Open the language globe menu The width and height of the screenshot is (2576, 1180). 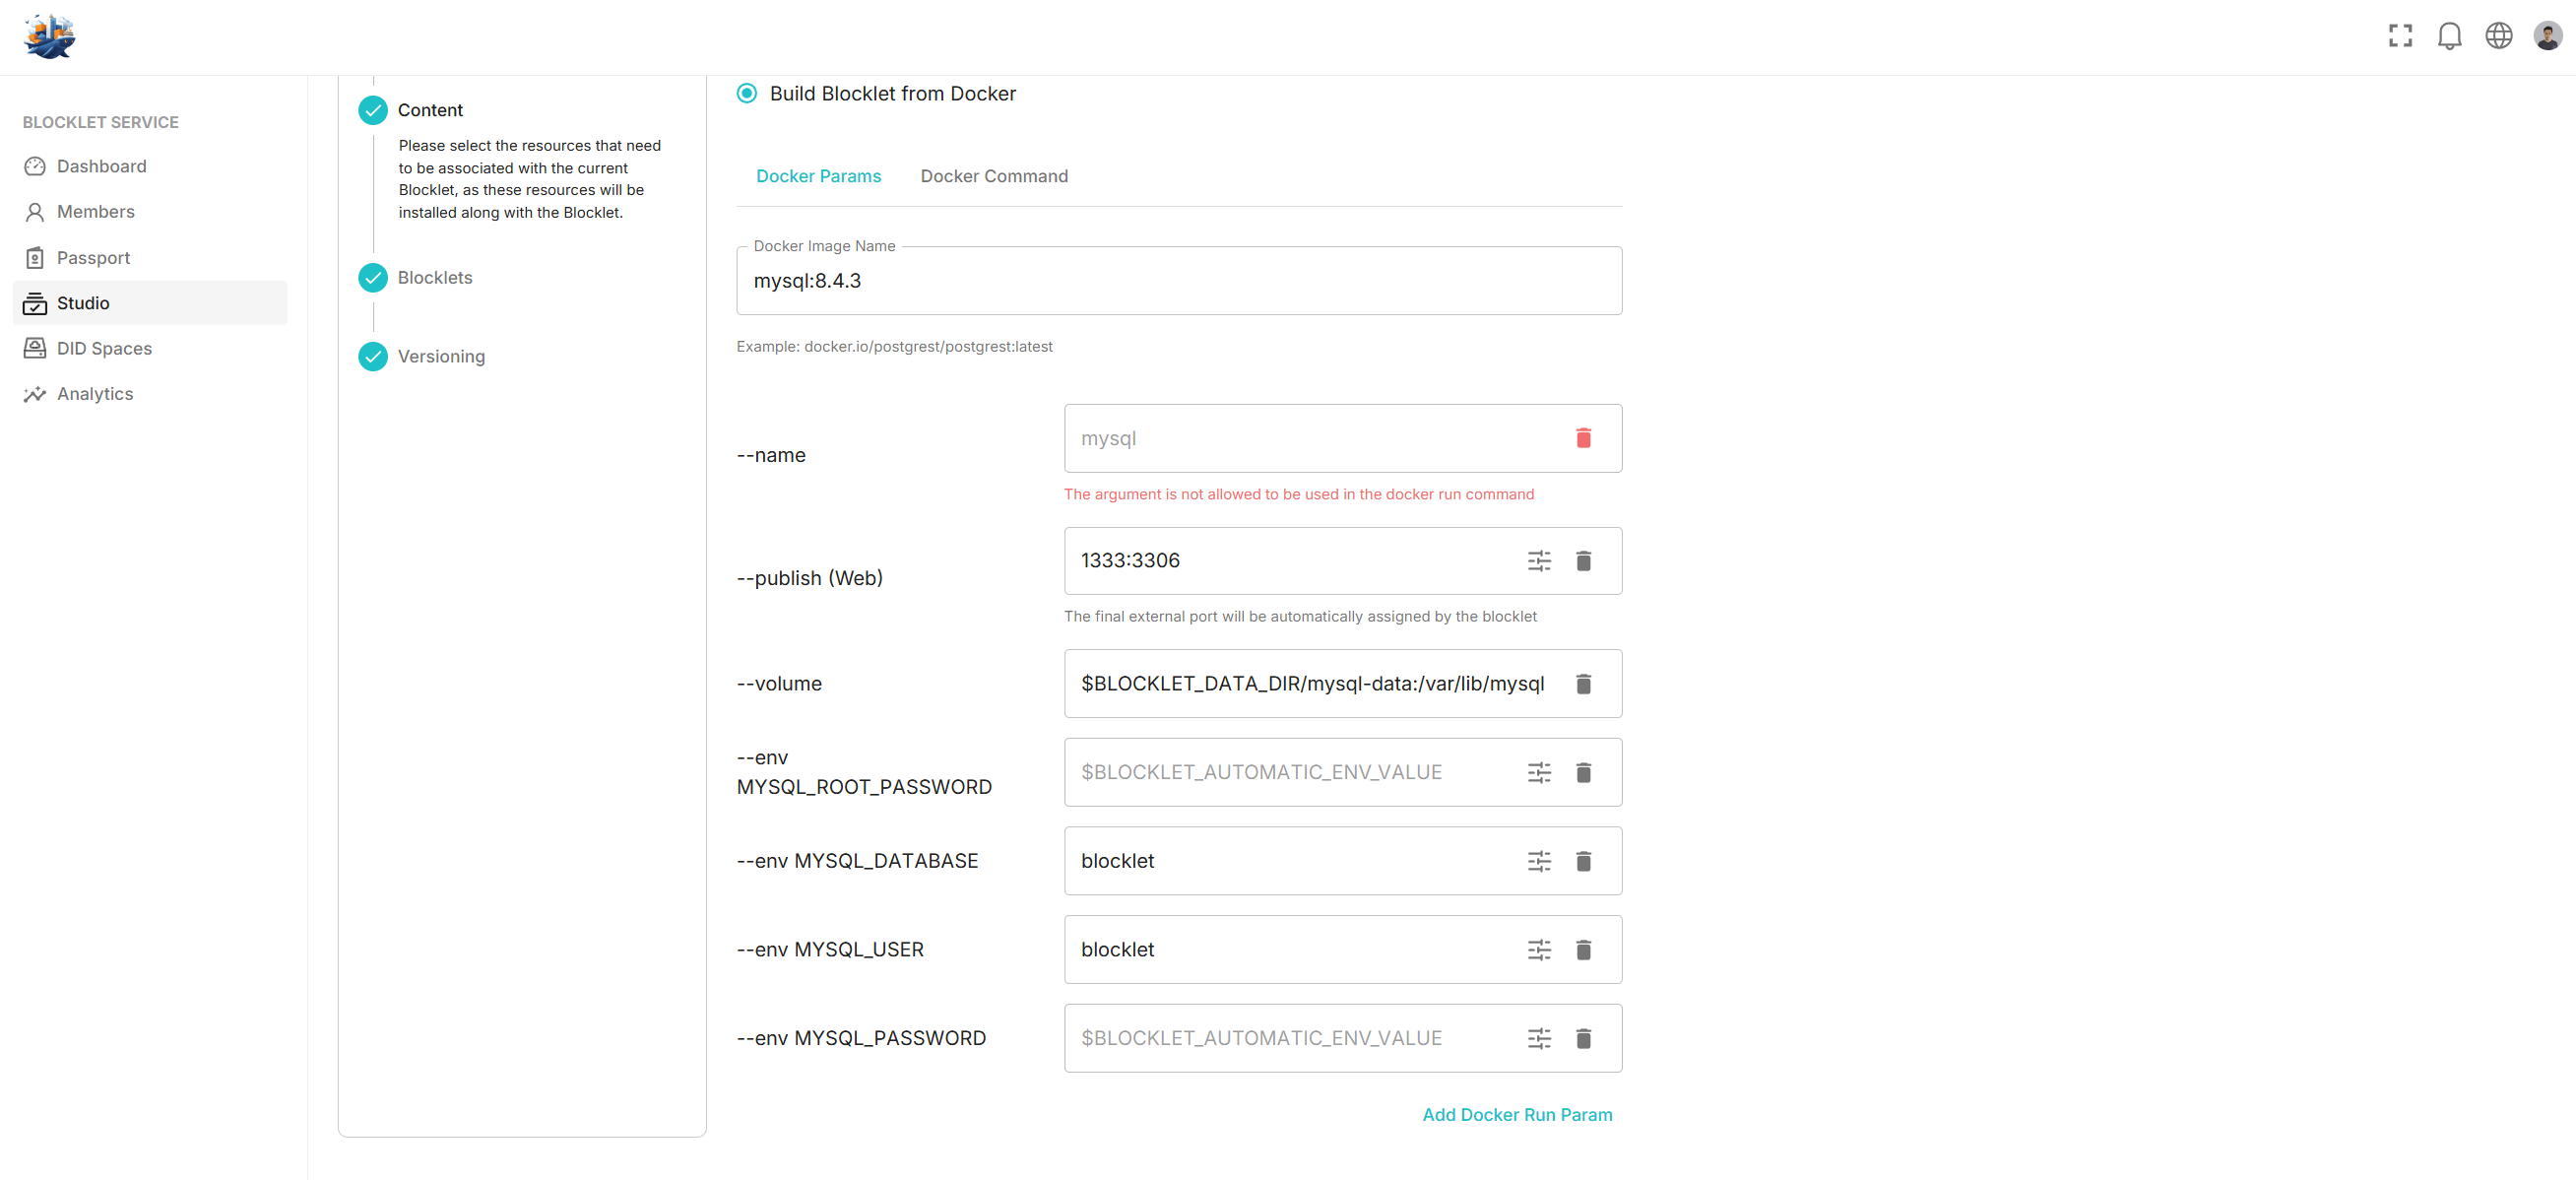coord(2498,36)
